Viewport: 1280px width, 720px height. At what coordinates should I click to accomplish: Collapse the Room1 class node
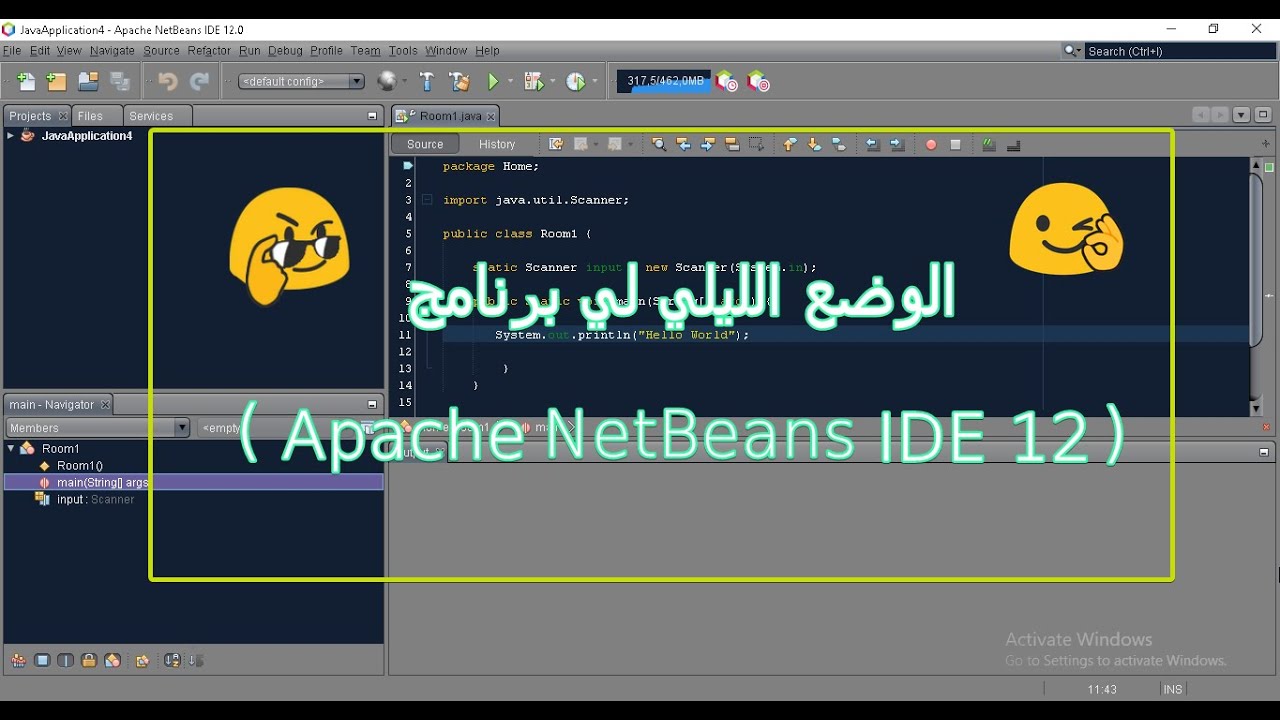coord(11,449)
